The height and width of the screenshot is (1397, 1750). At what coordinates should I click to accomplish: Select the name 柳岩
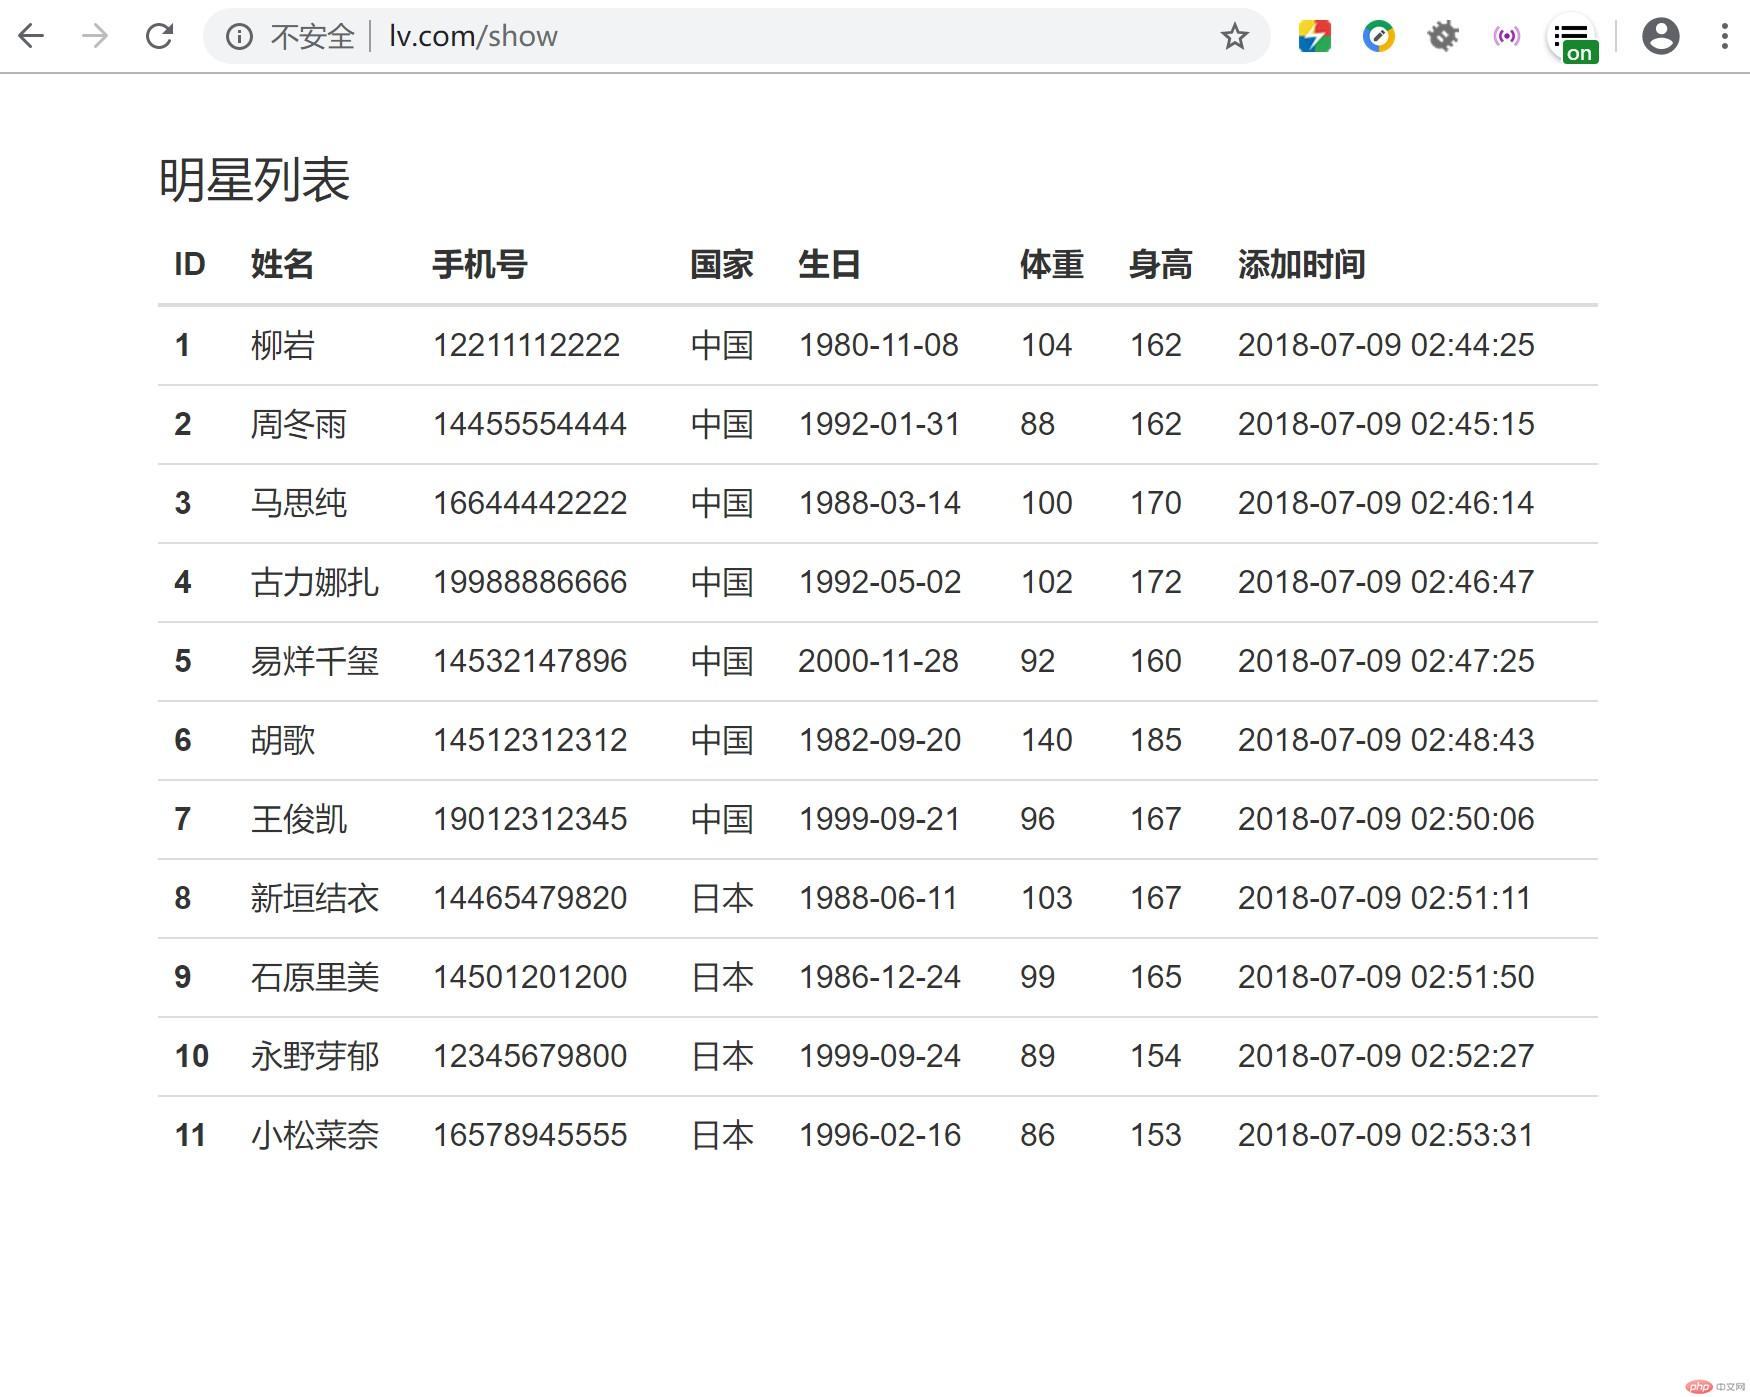(282, 345)
